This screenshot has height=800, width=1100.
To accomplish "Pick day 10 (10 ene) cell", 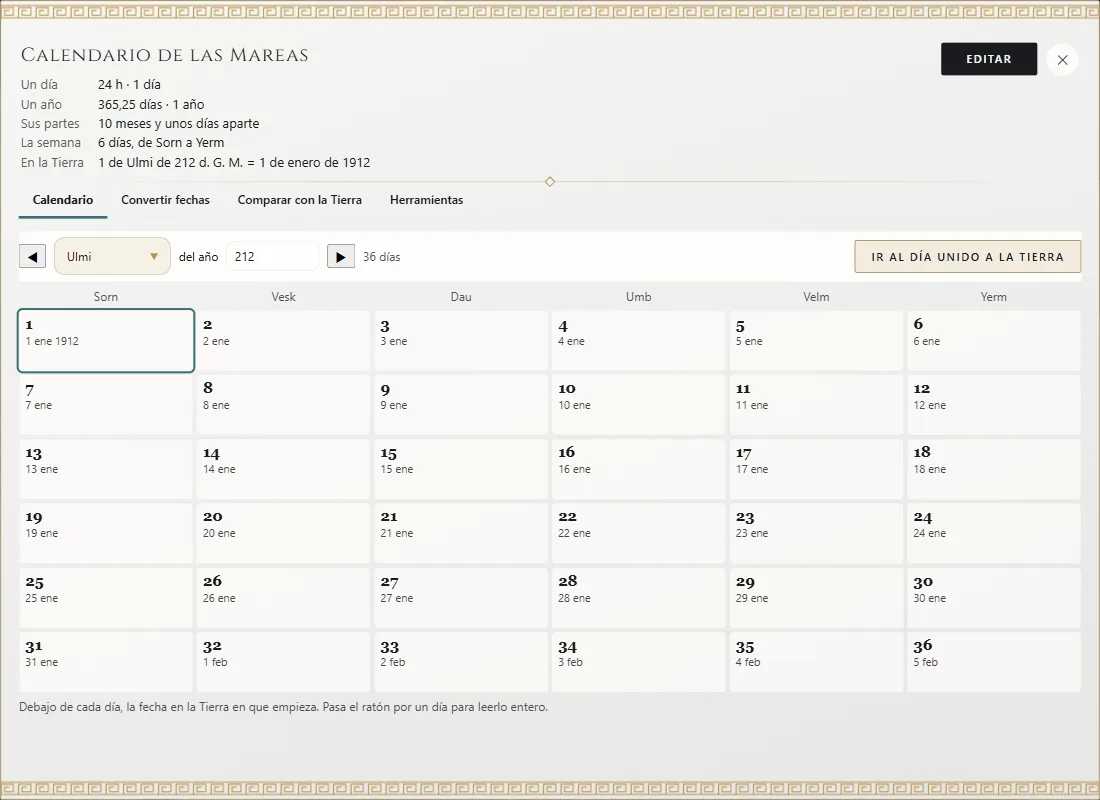I will (x=638, y=404).
